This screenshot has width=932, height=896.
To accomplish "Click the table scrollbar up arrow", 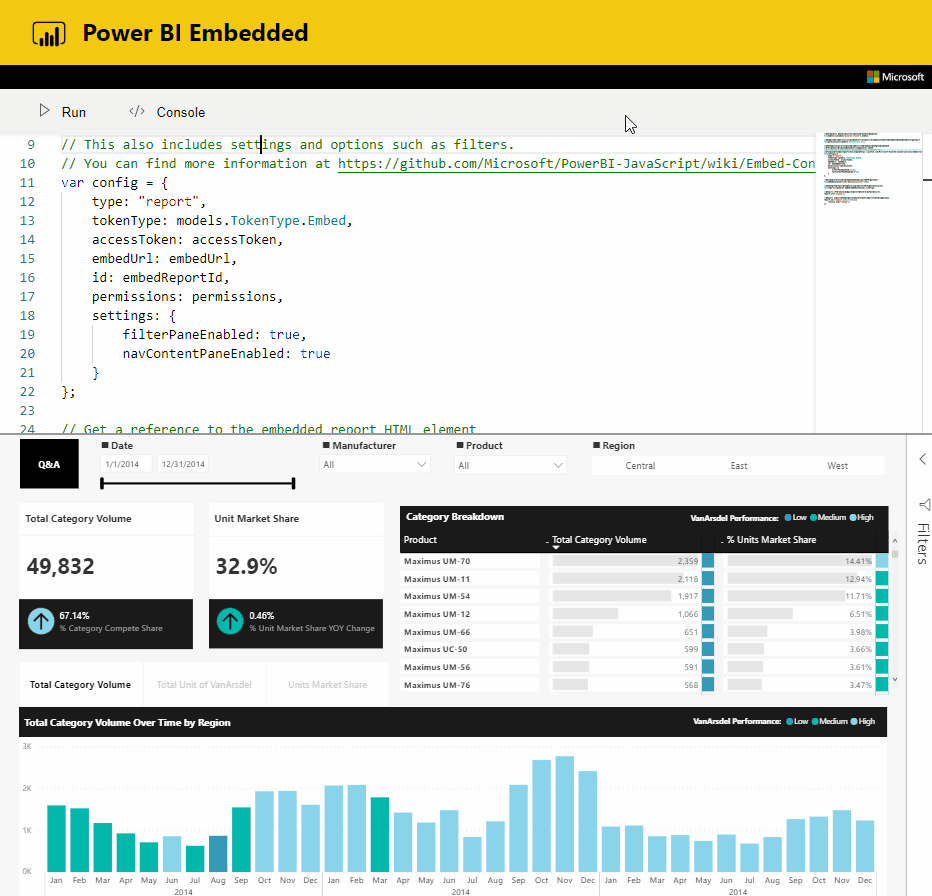I will coord(895,540).
